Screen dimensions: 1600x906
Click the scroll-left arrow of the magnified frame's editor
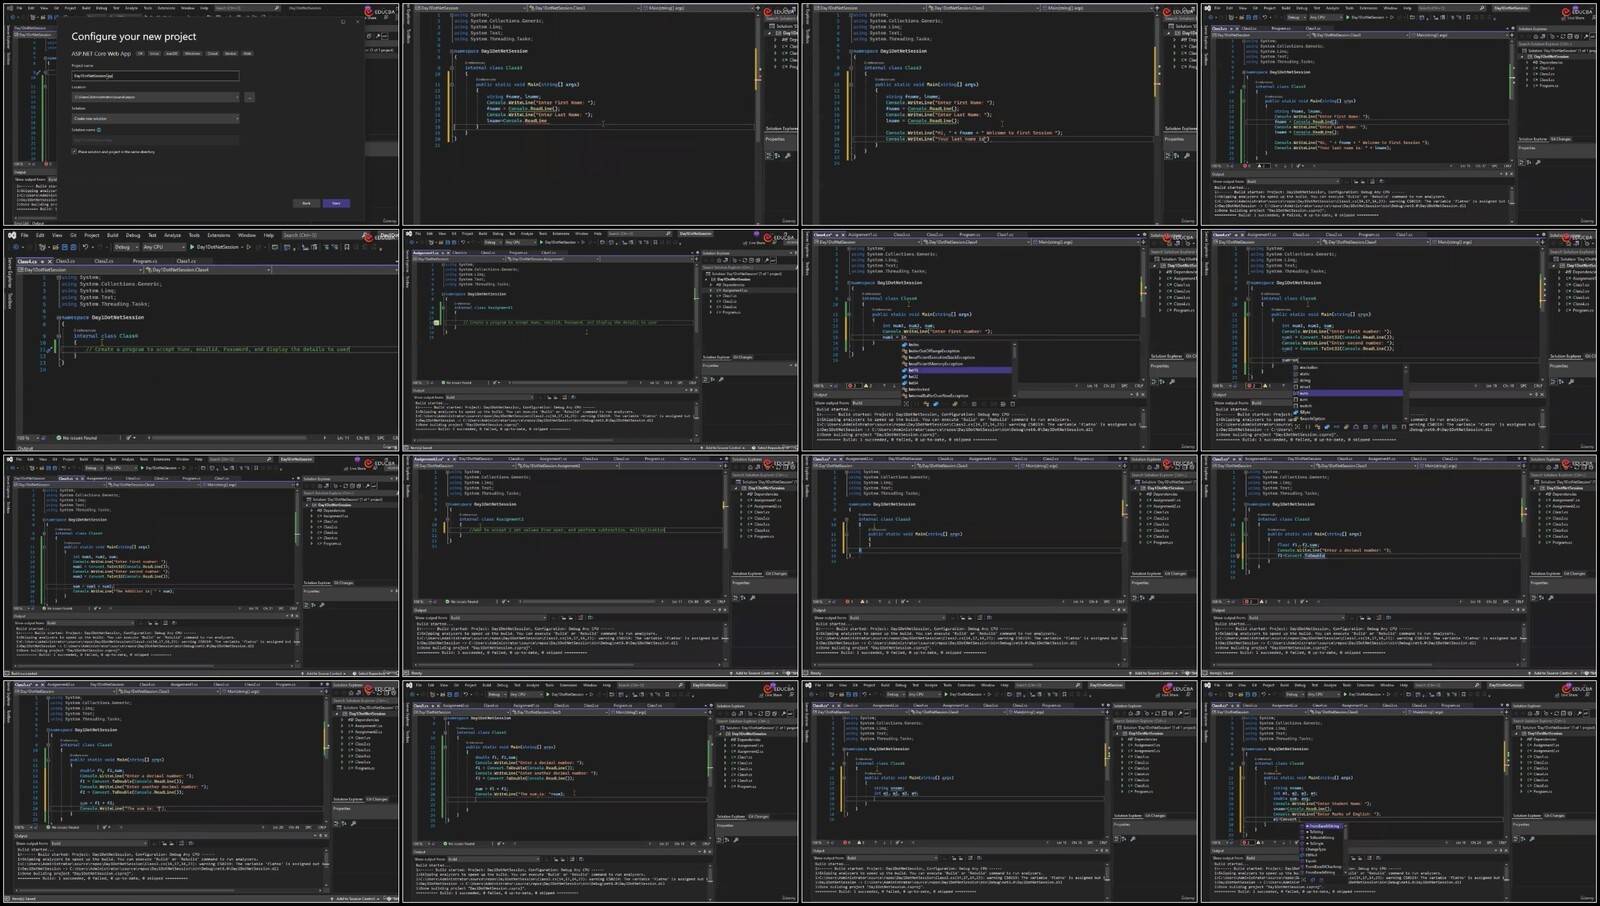click(x=147, y=438)
